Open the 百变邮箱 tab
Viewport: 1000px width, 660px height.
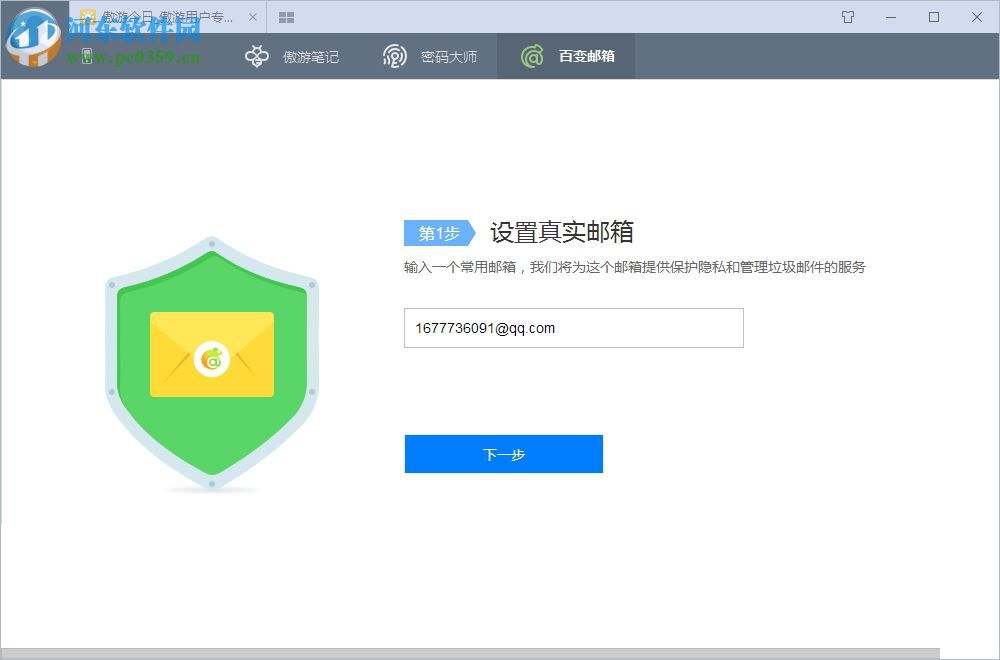tap(585, 56)
